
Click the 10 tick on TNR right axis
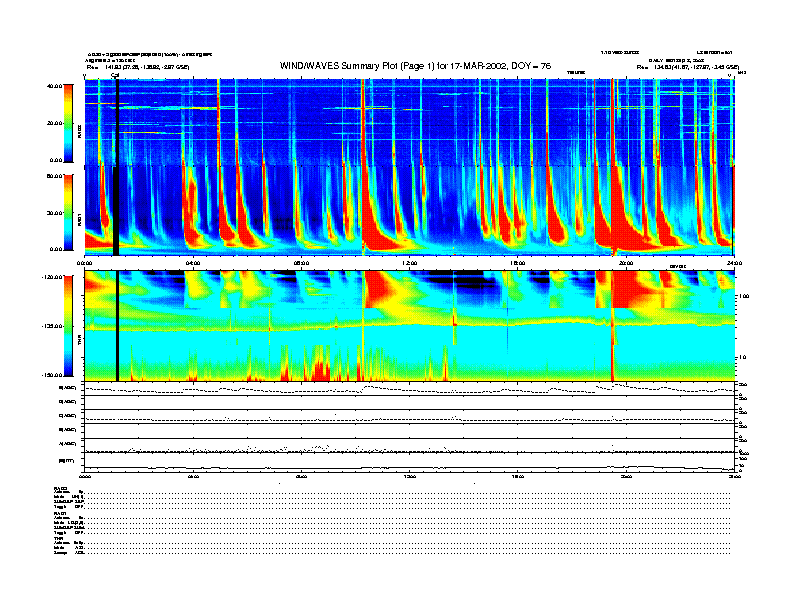[742, 358]
